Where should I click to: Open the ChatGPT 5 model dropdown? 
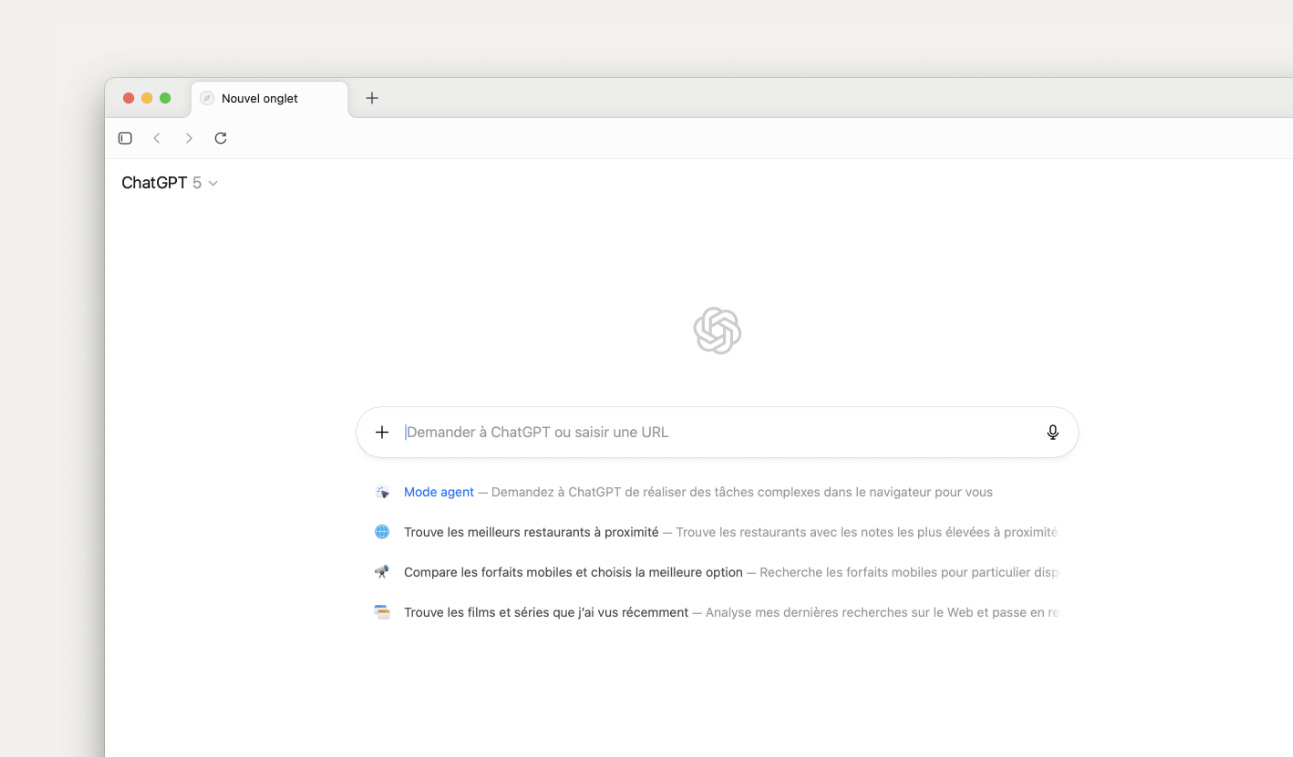pyautogui.click(x=170, y=183)
